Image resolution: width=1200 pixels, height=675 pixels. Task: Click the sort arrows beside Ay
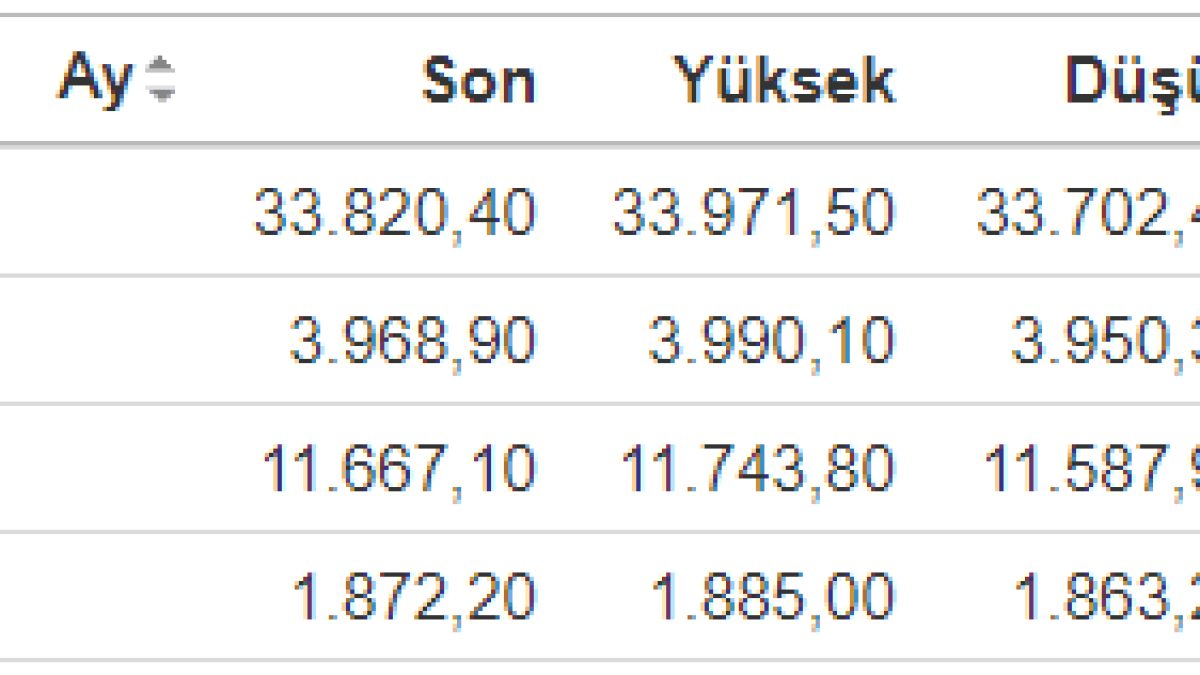tap(160, 79)
